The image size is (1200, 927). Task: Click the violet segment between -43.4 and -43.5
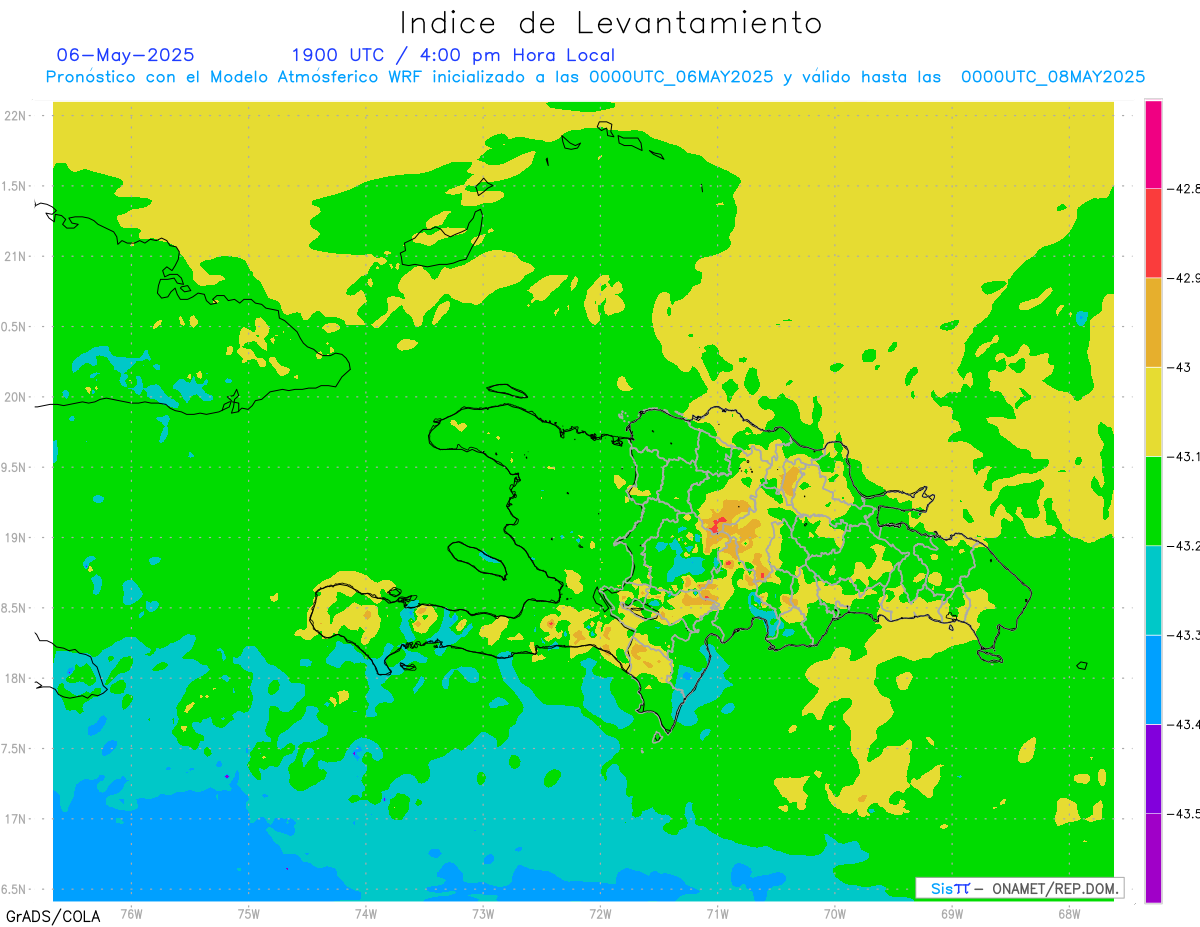[x=1153, y=768]
